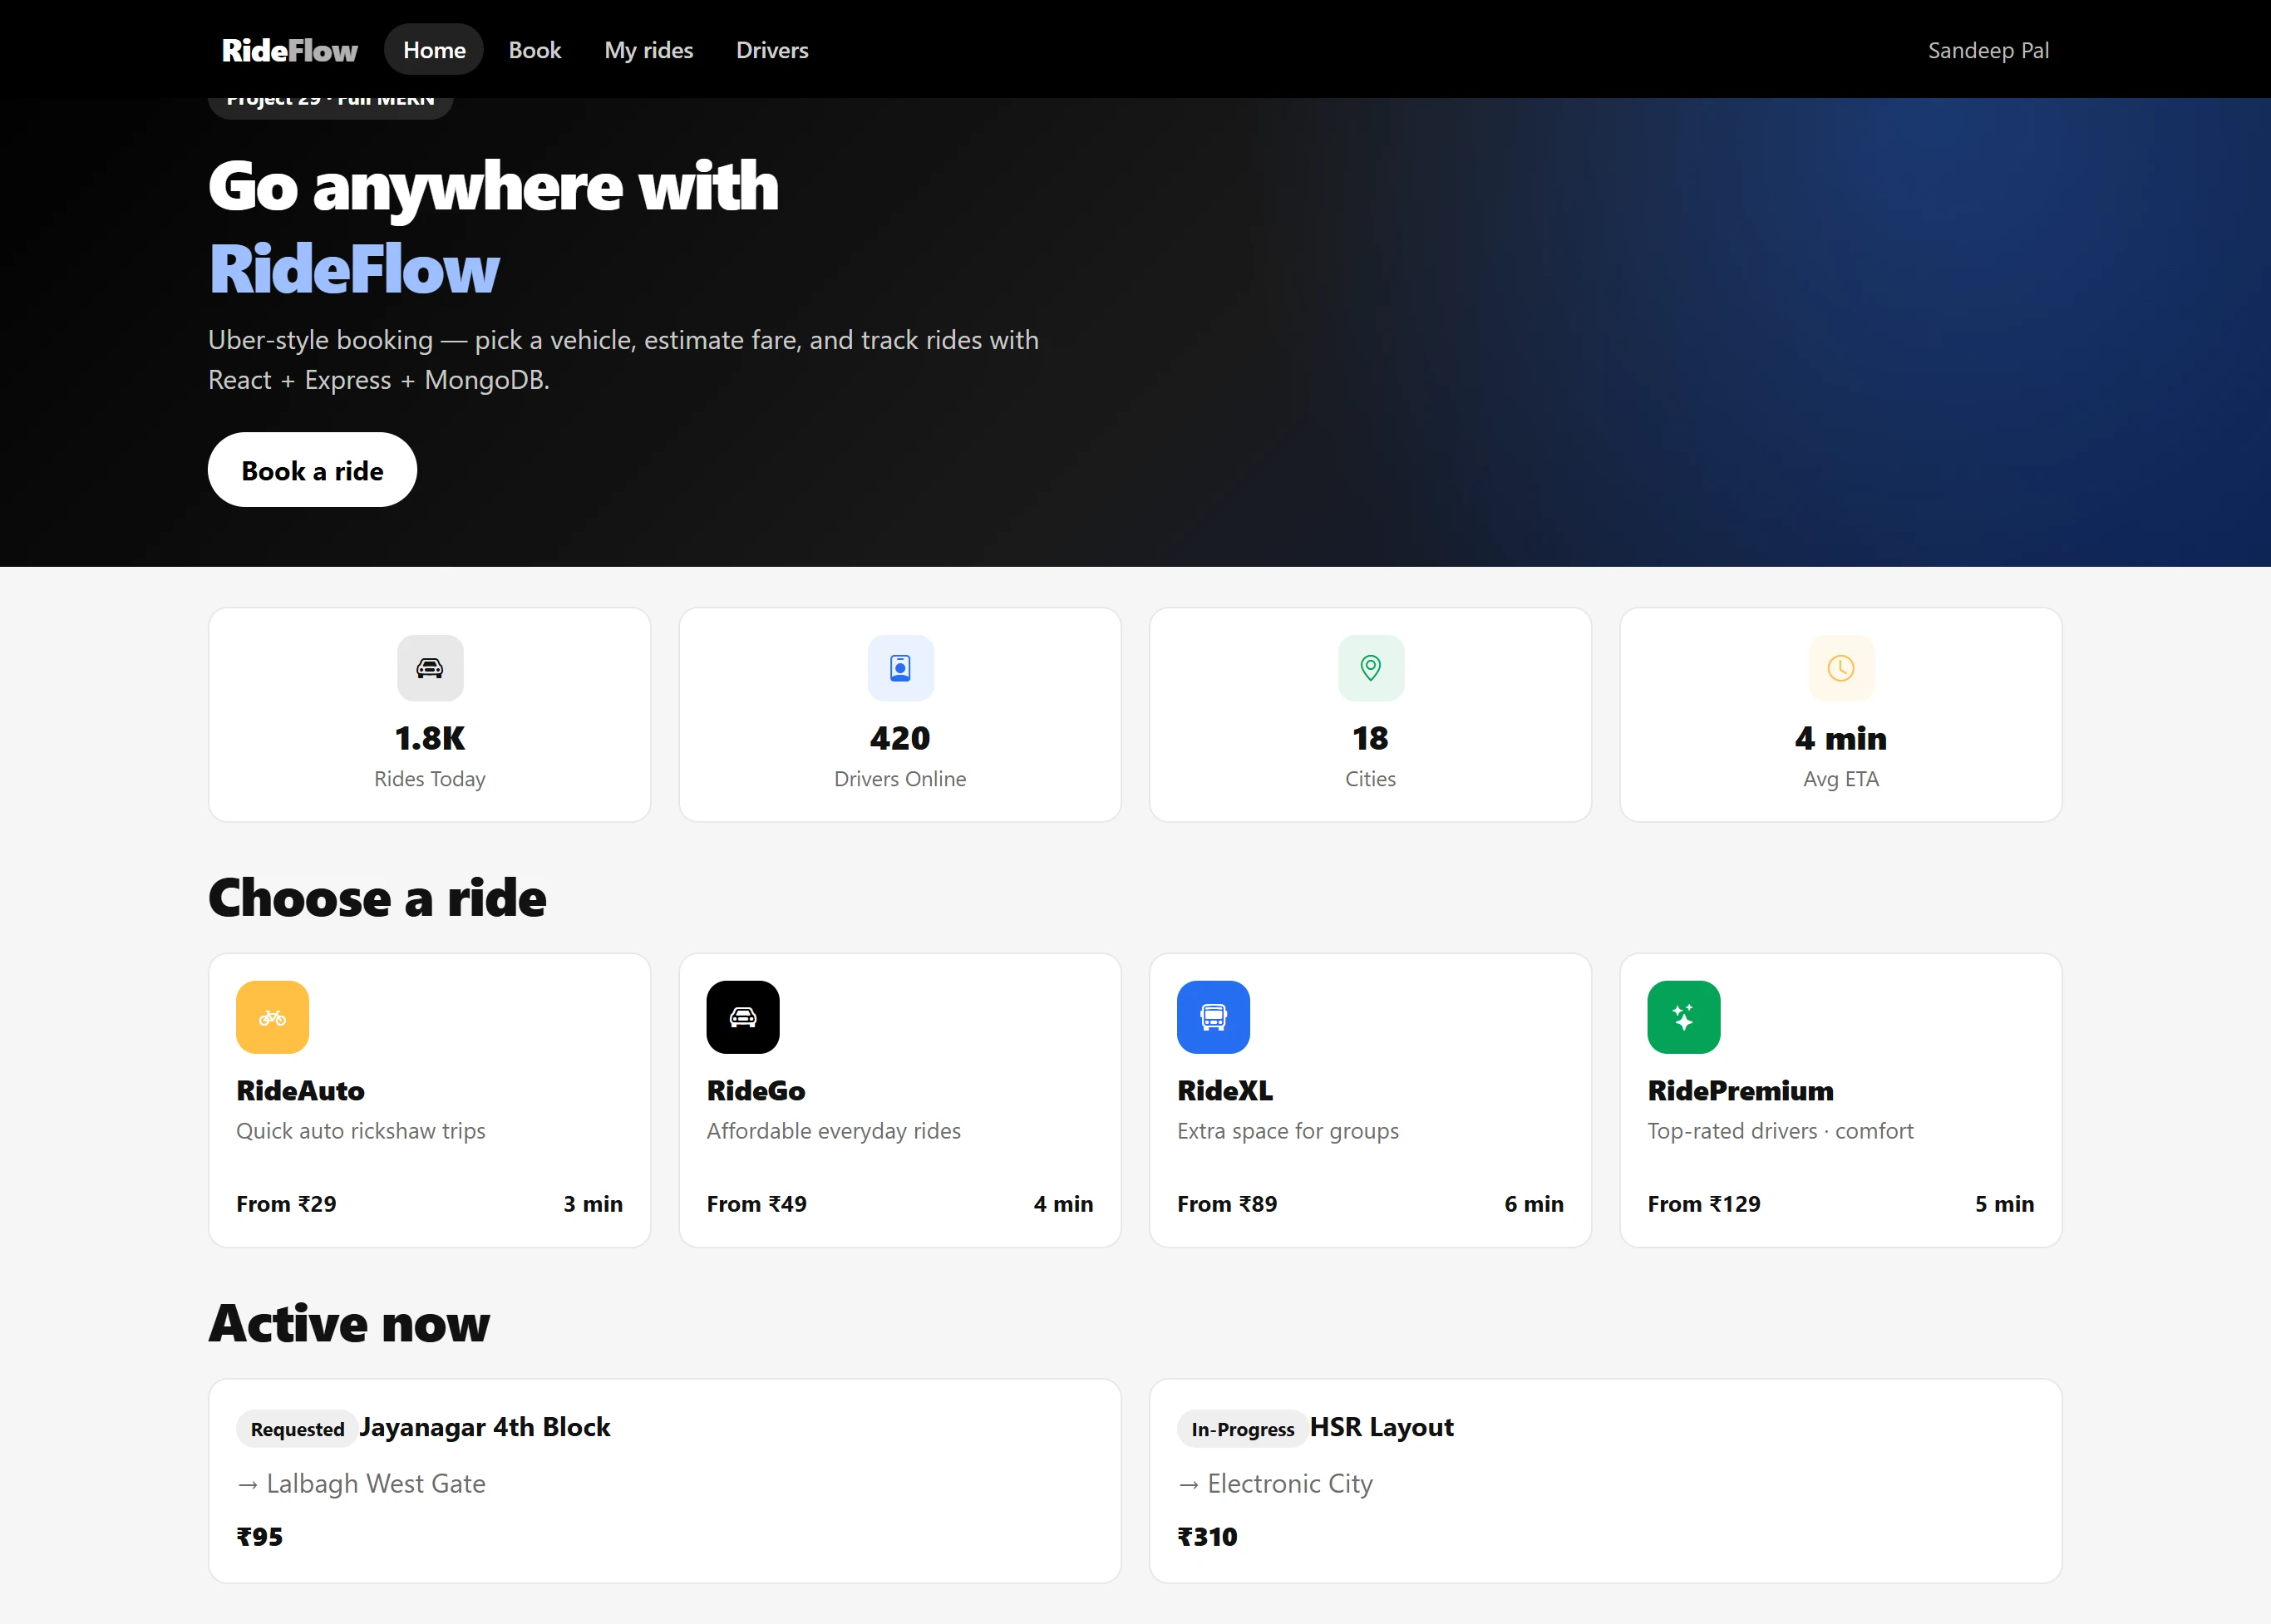This screenshot has width=2271, height=1624.
Task: Click the 18 cities value
Action: (x=1370, y=738)
